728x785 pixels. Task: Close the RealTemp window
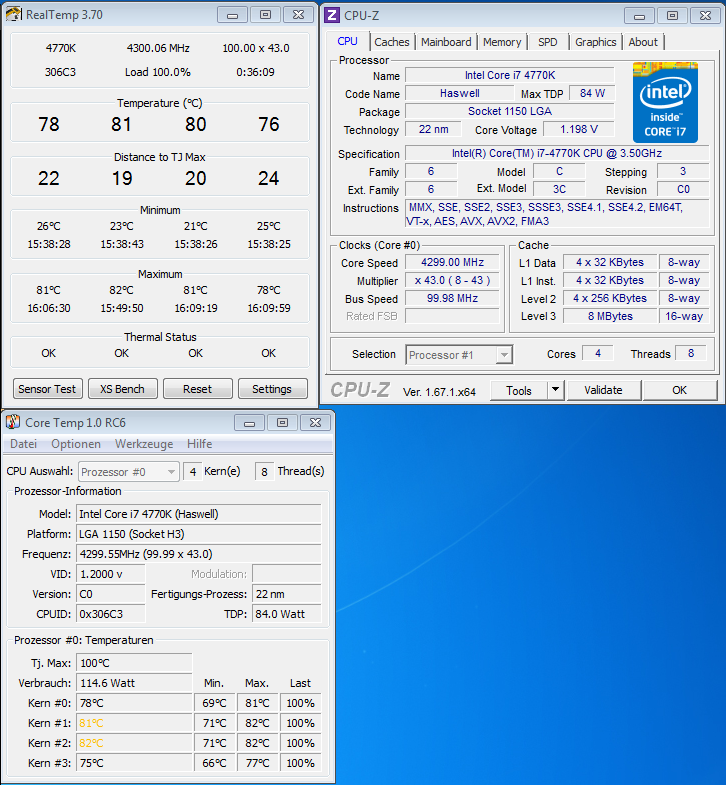click(298, 15)
